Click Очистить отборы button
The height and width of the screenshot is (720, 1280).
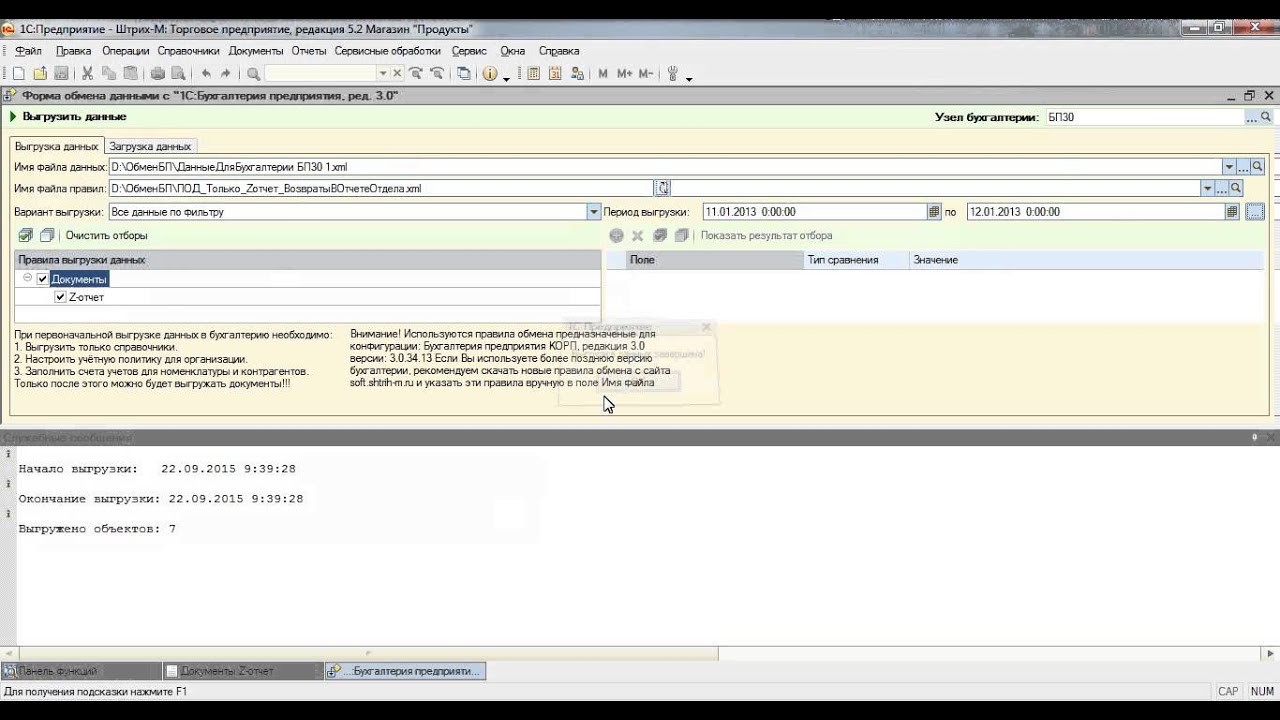[x=106, y=236]
